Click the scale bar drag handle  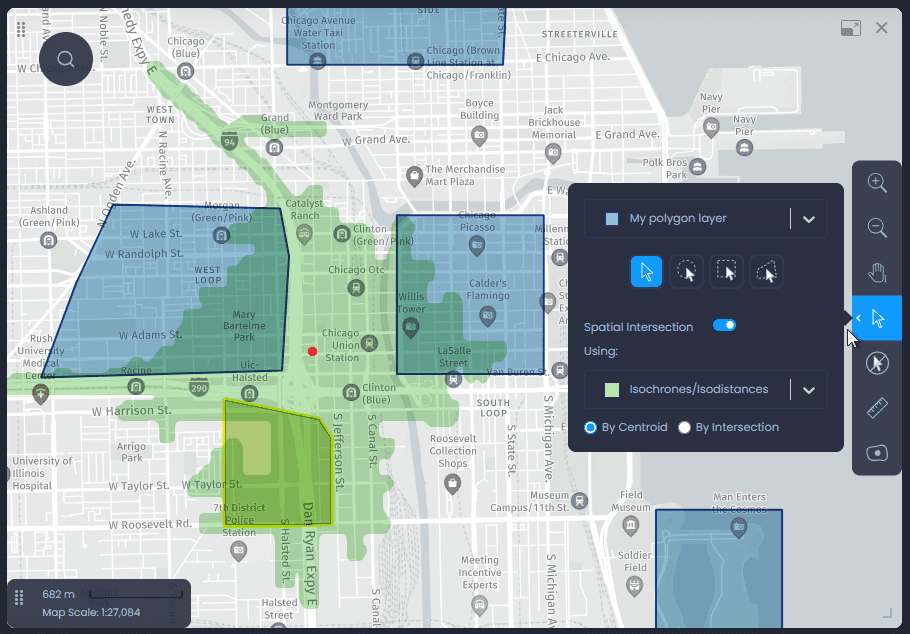(19, 597)
